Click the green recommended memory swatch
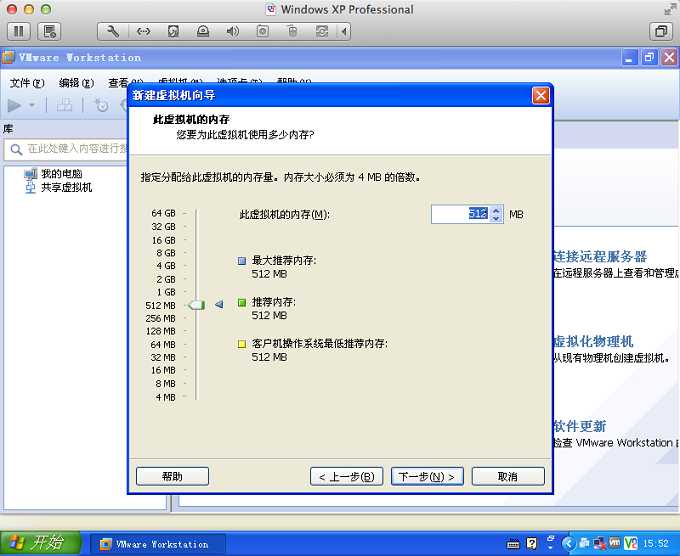 coord(242,302)
